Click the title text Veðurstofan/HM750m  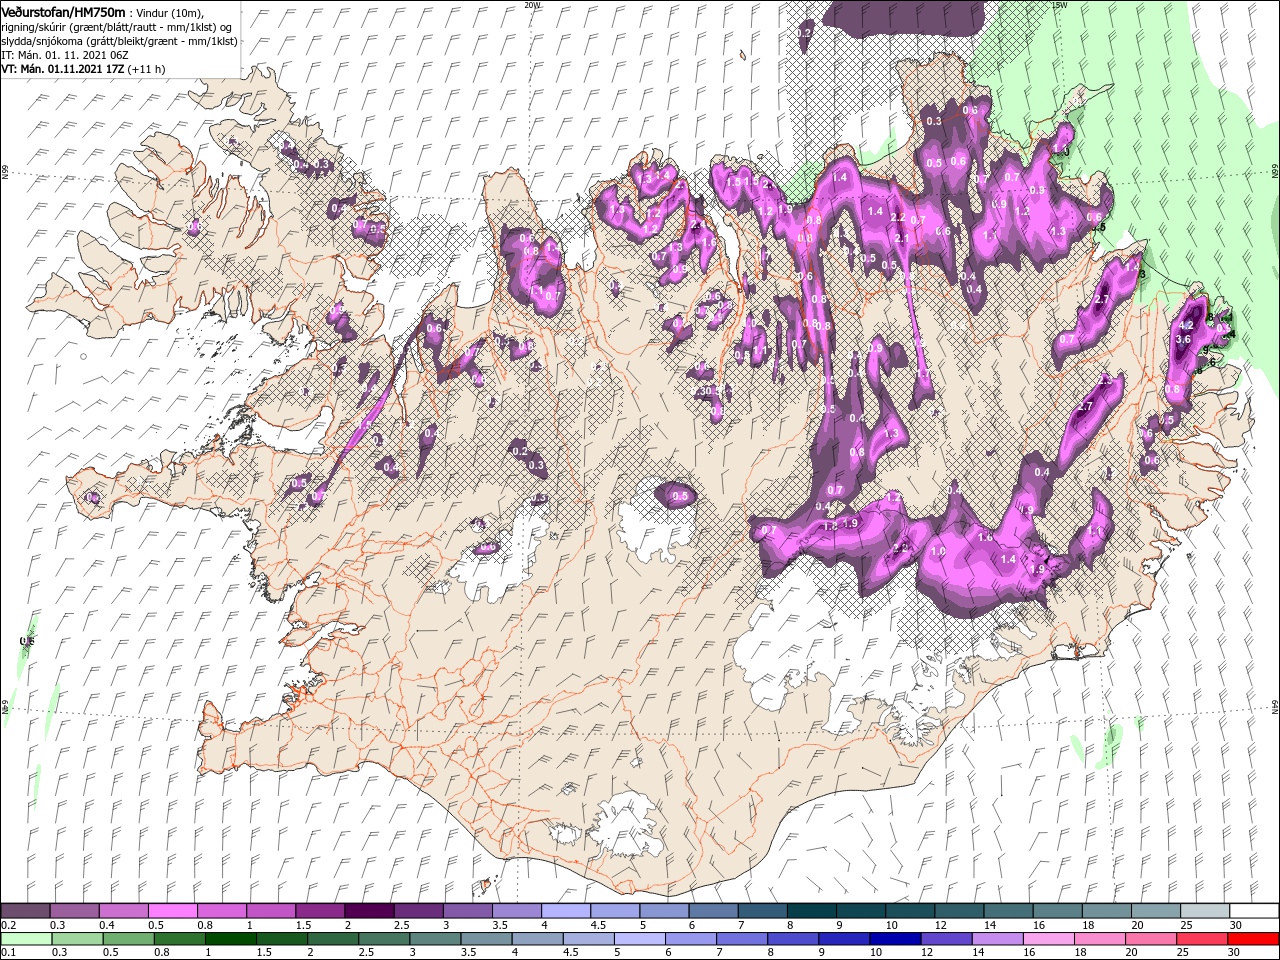tap(63, 11)
